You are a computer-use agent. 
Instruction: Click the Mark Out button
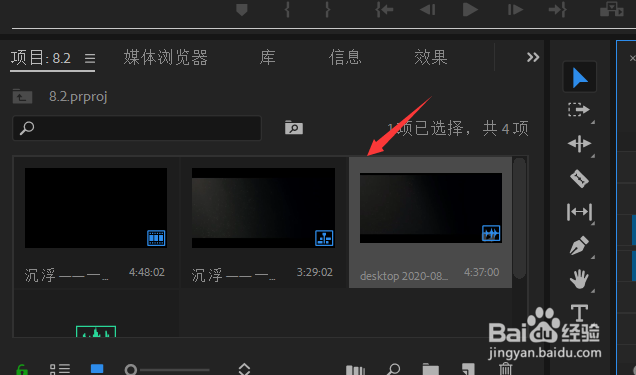327,10
